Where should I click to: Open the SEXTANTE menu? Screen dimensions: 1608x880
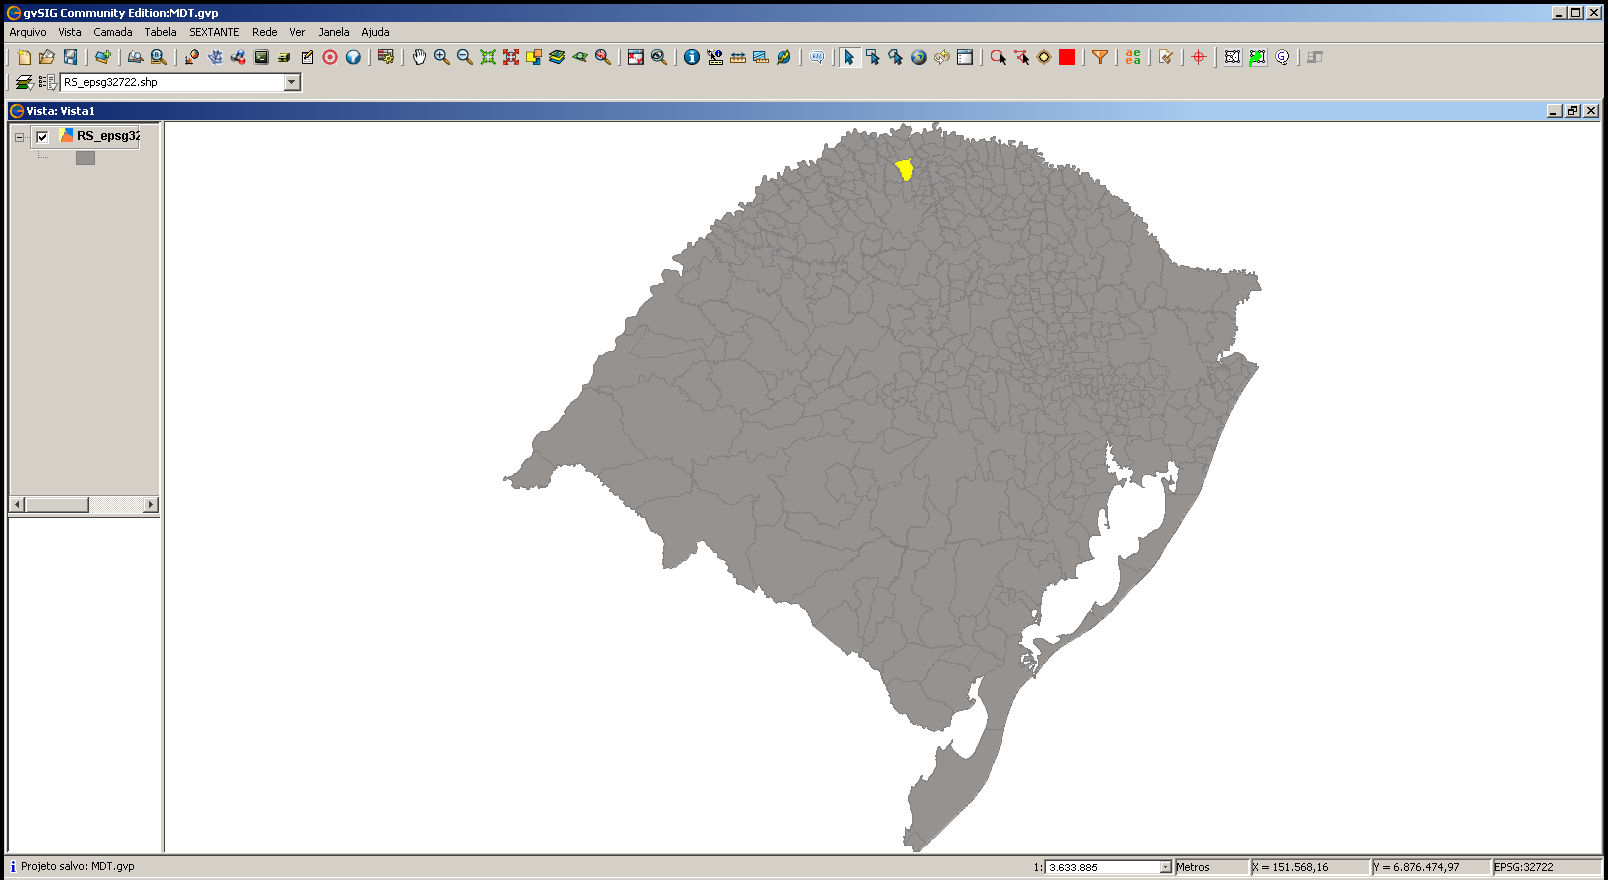coord(214,32)
